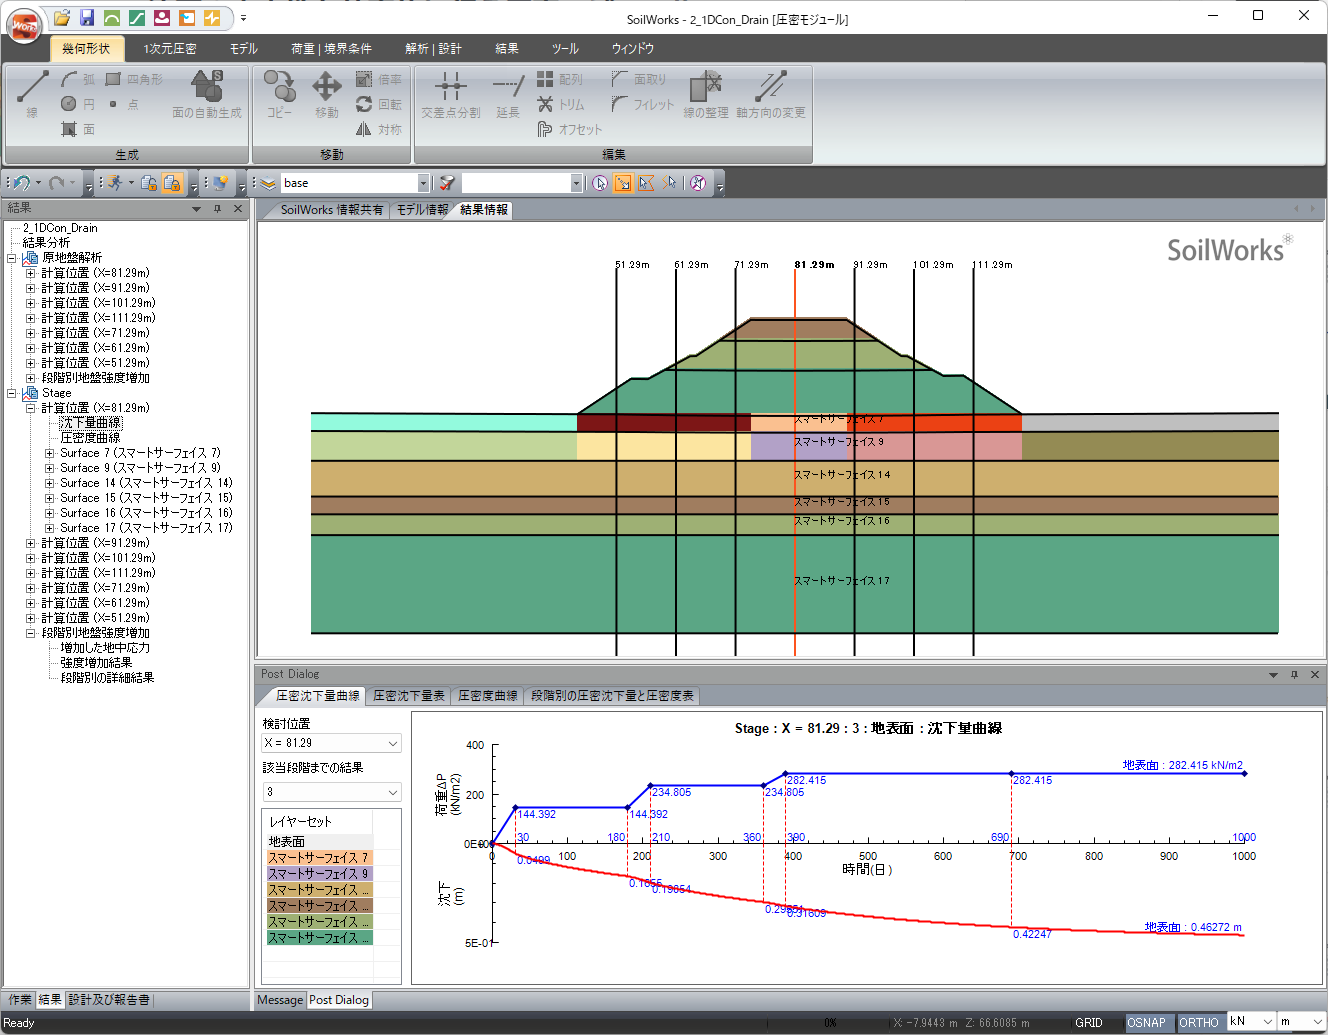
Task: Click the Extend (延長) tool
Action: click(508, 94)
